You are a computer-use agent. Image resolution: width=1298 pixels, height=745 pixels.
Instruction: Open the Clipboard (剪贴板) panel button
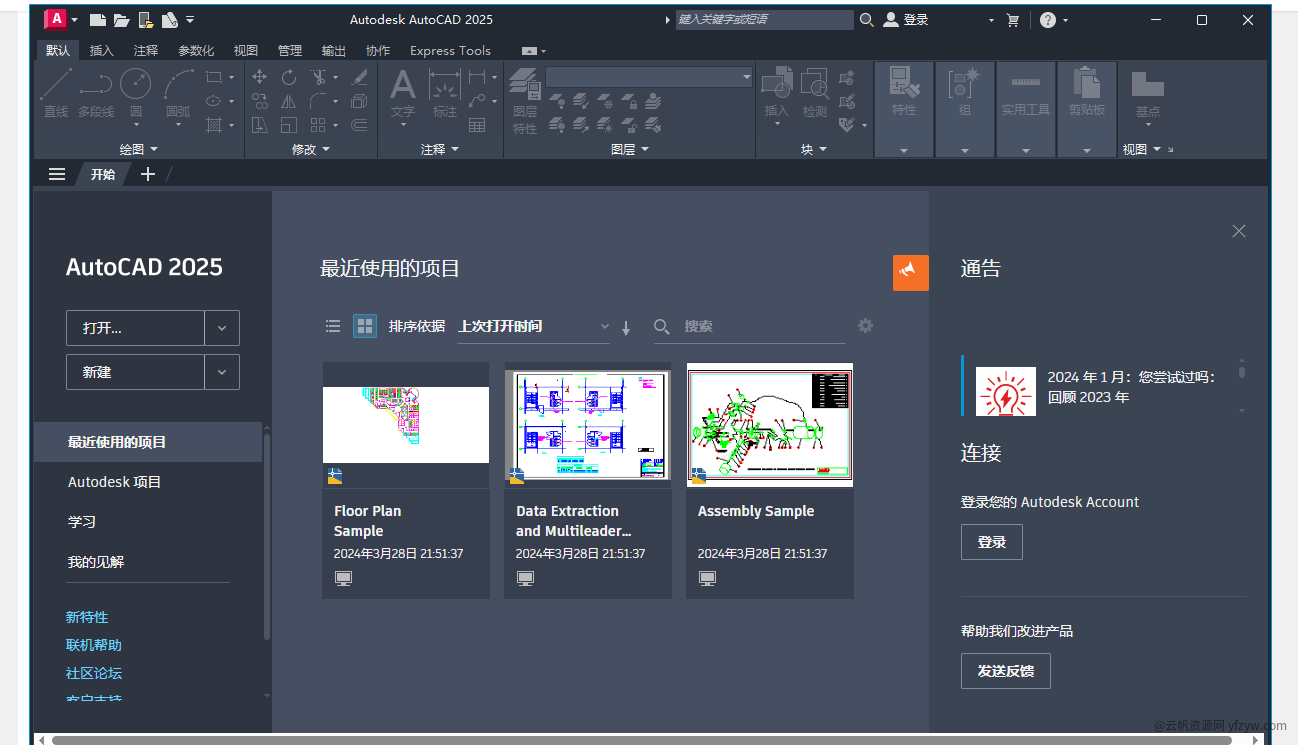[x=1086, y=108]
